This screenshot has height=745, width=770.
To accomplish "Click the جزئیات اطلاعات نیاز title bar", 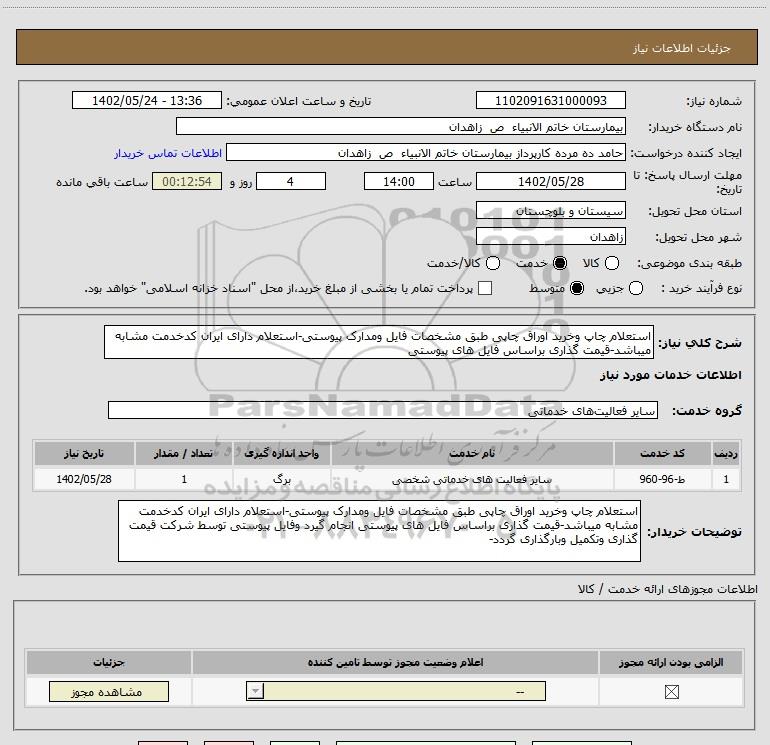I will click(x=386, y=48).
